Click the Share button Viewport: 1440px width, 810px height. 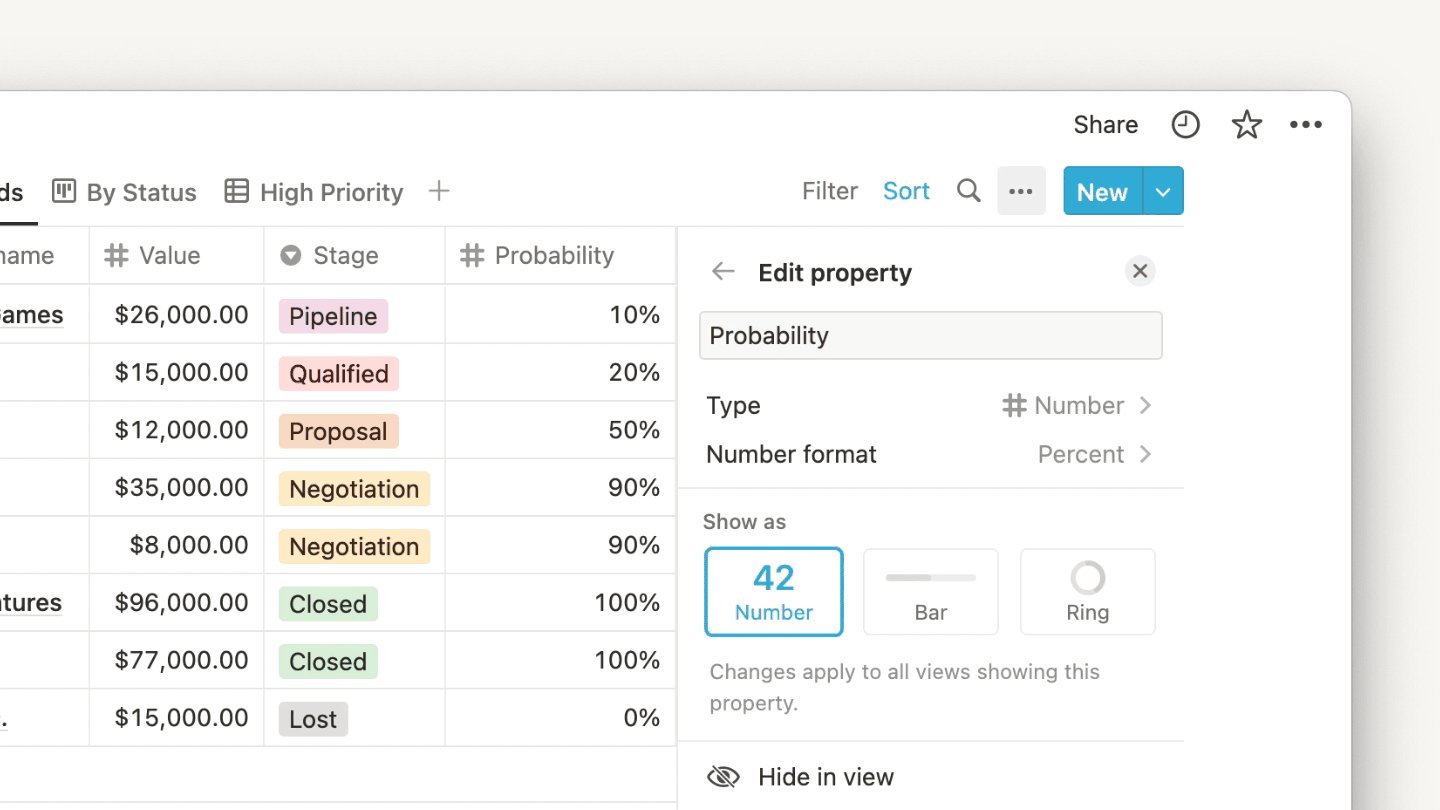(1105, 125)
